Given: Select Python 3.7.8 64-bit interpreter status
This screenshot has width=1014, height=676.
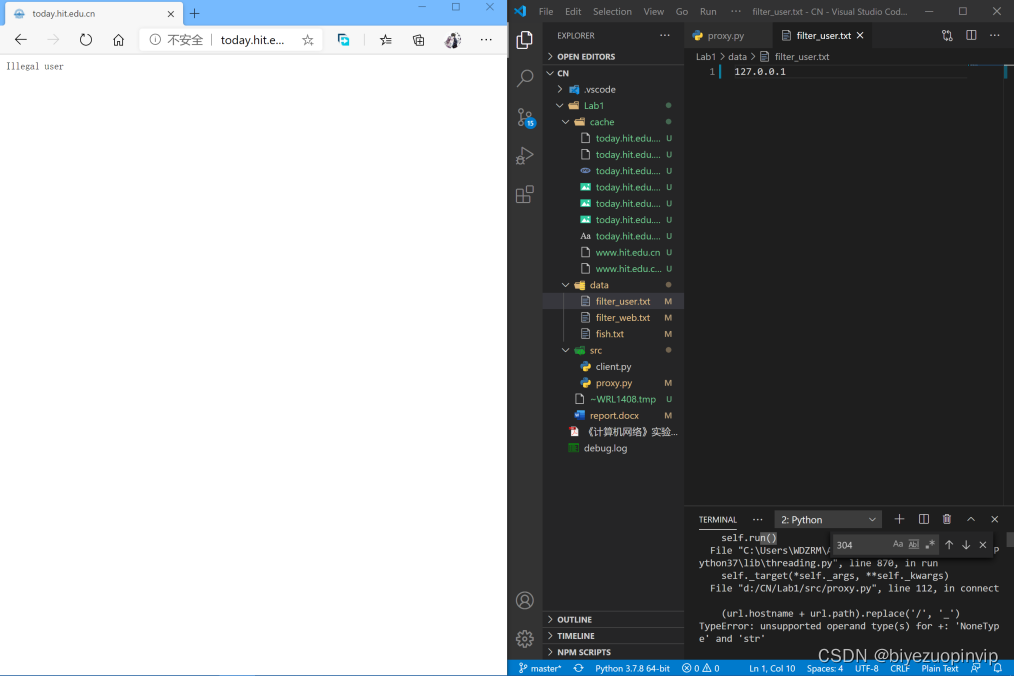Looking at the screenshot, I should [x=632, y=668].
